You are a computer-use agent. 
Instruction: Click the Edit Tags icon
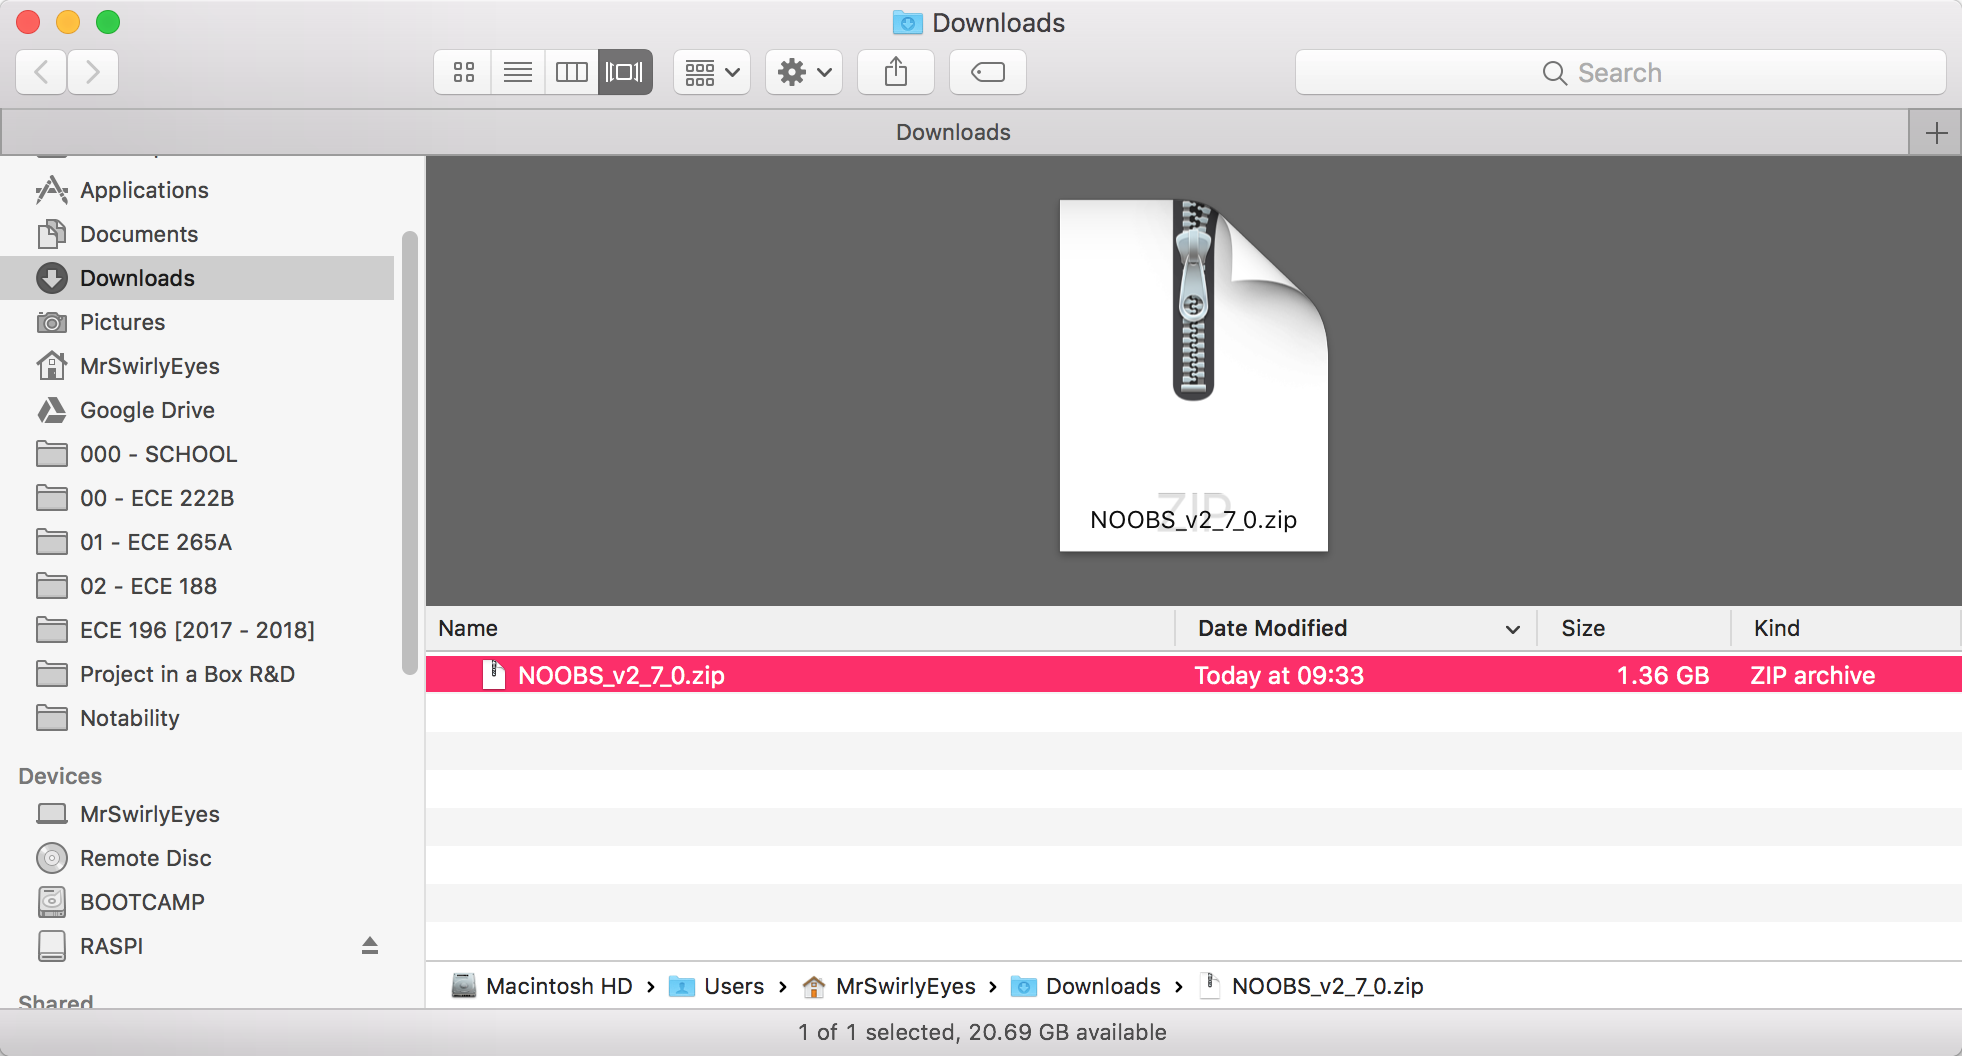coord(987,72)
